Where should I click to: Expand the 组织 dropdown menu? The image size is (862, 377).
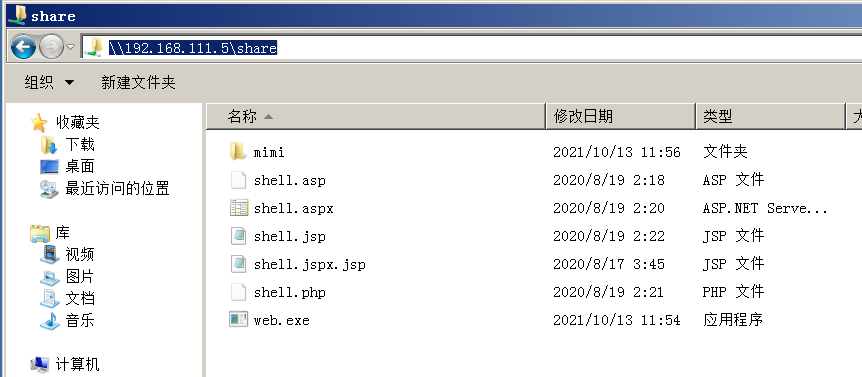pos(49,82)
